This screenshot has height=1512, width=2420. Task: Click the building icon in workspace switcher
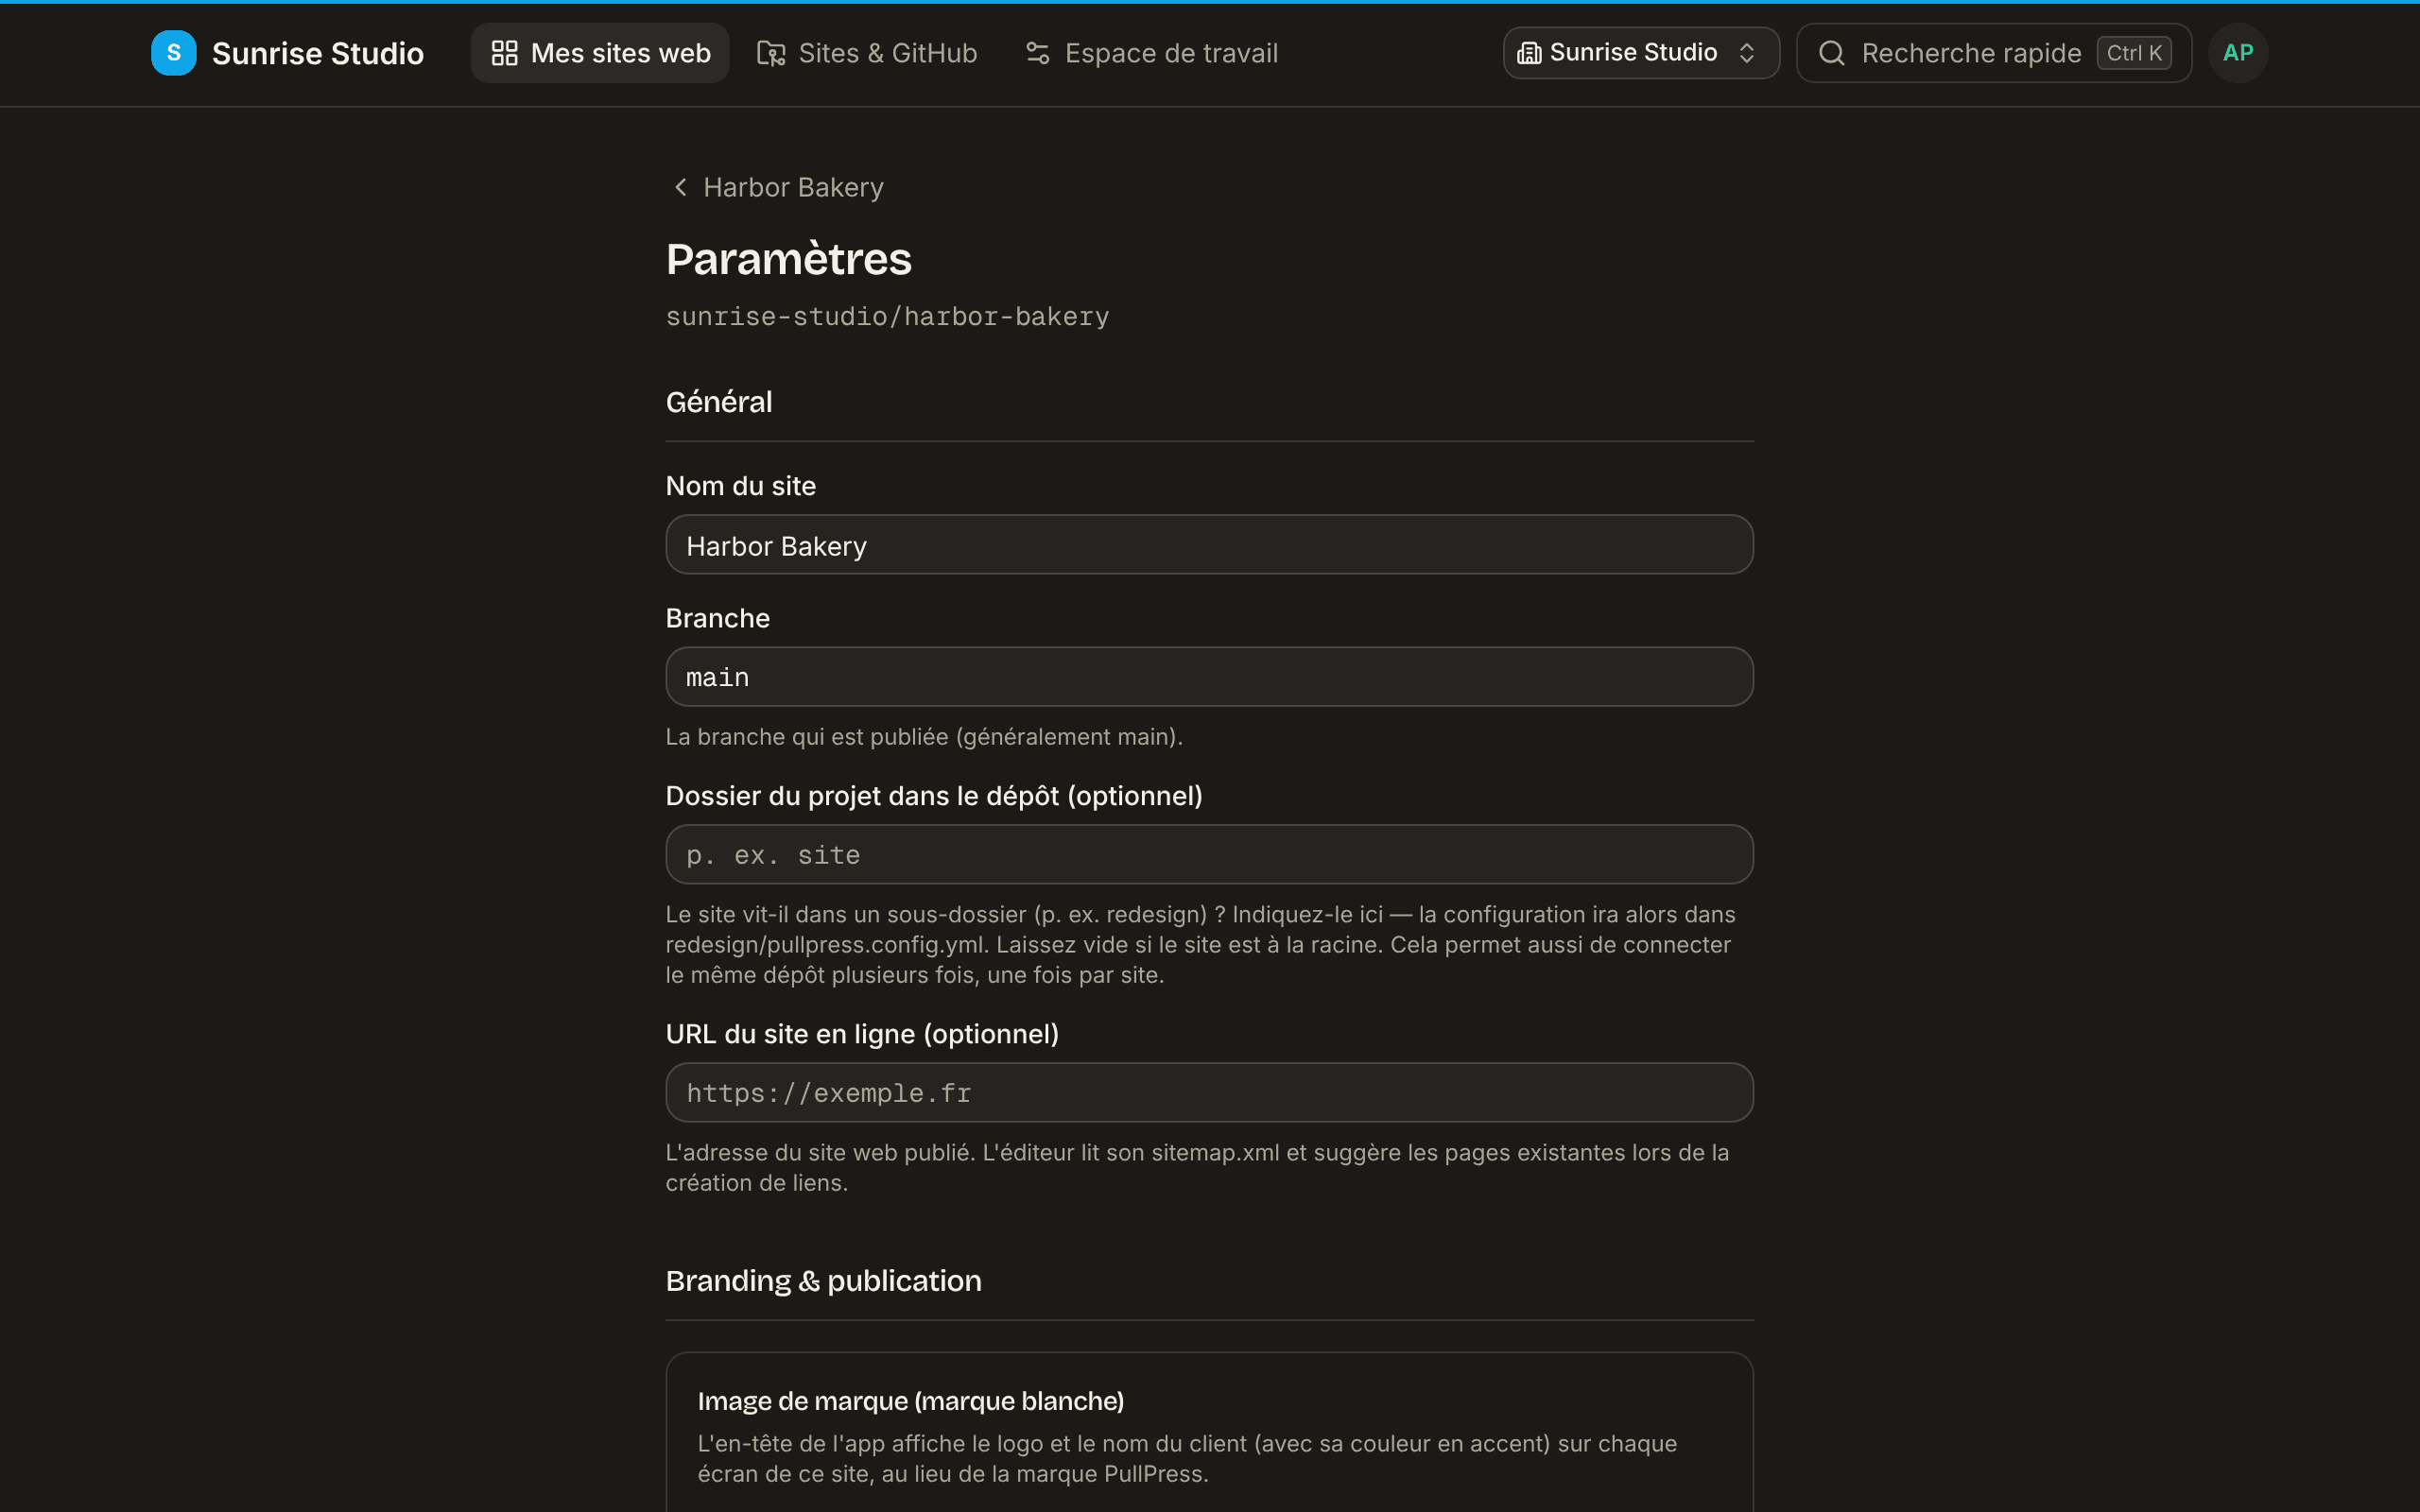click(1529, 53)
